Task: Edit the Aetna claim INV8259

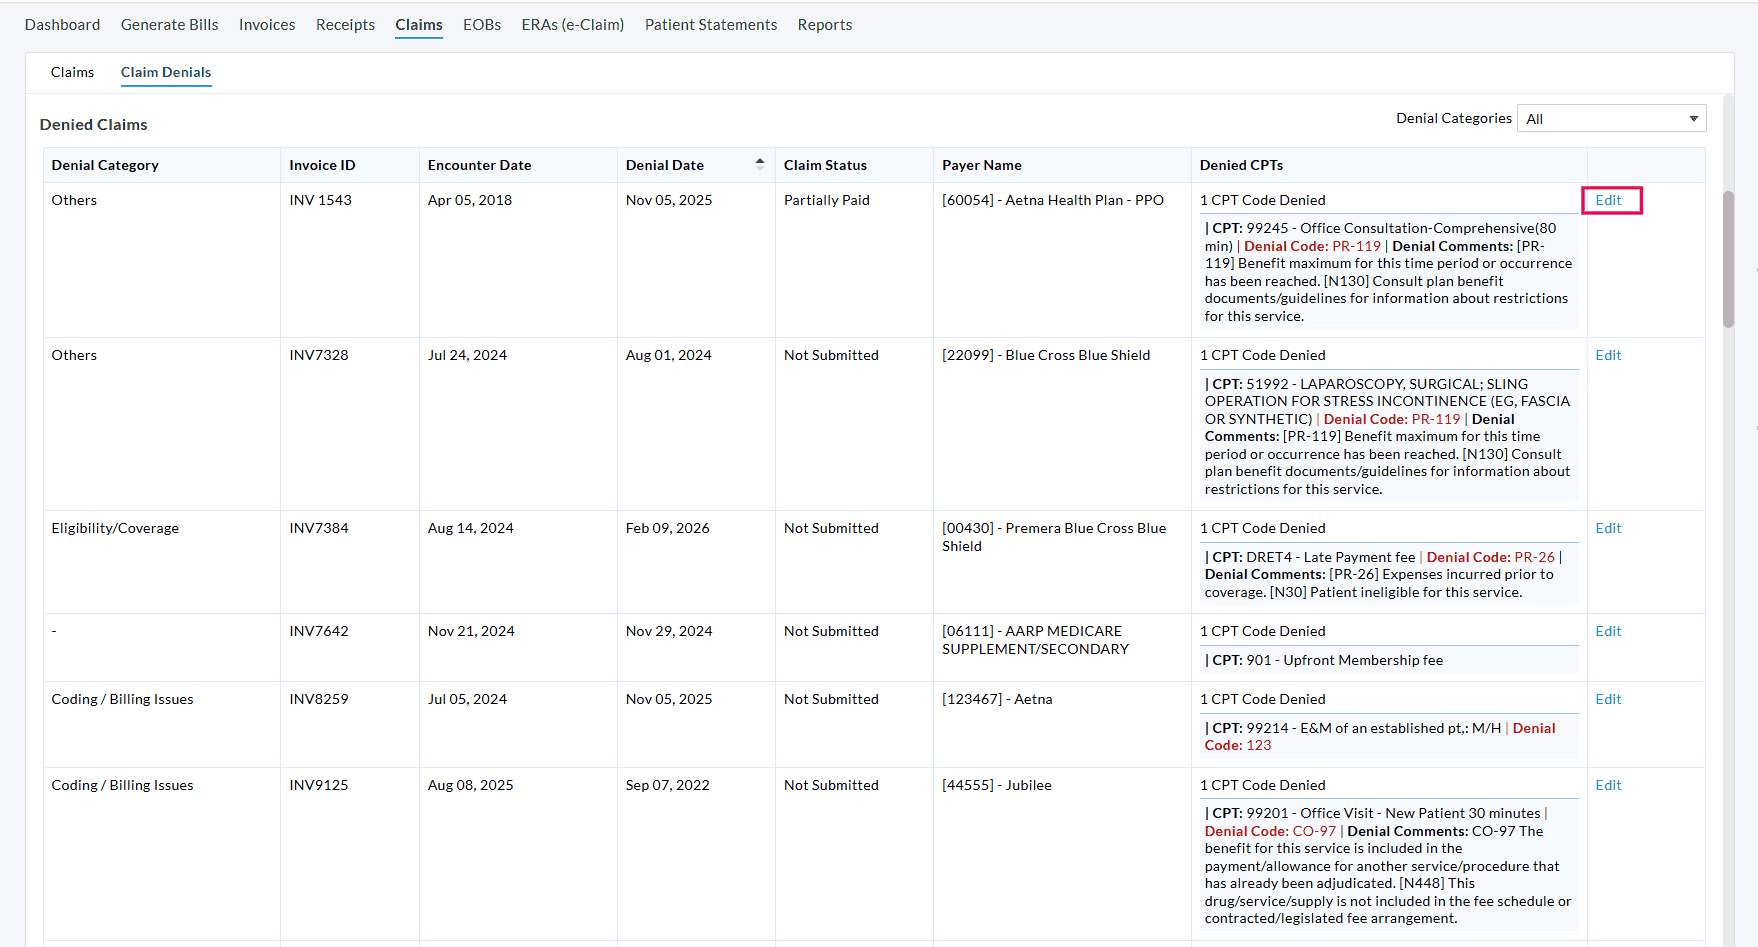Action: pos(1608,699)
